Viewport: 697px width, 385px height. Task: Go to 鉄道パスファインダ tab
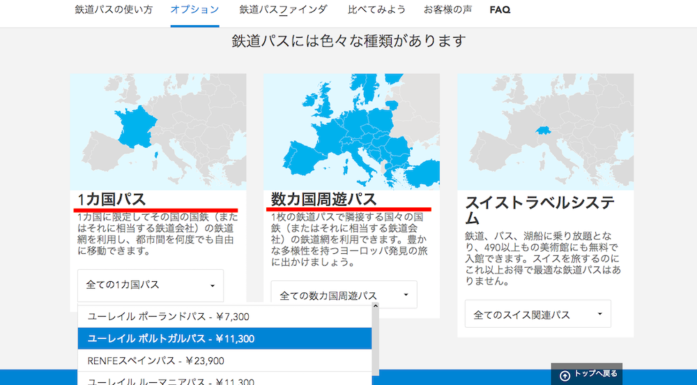pyautogui.click(x=283, y=10)
